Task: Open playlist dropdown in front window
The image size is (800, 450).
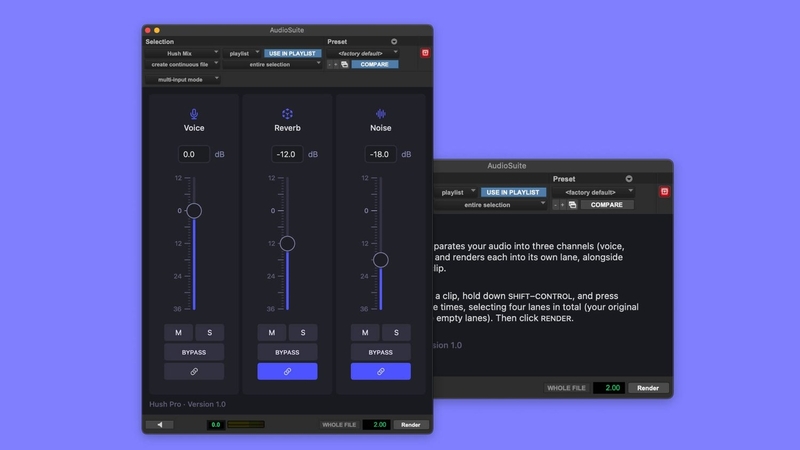Action: coord(242,53)
